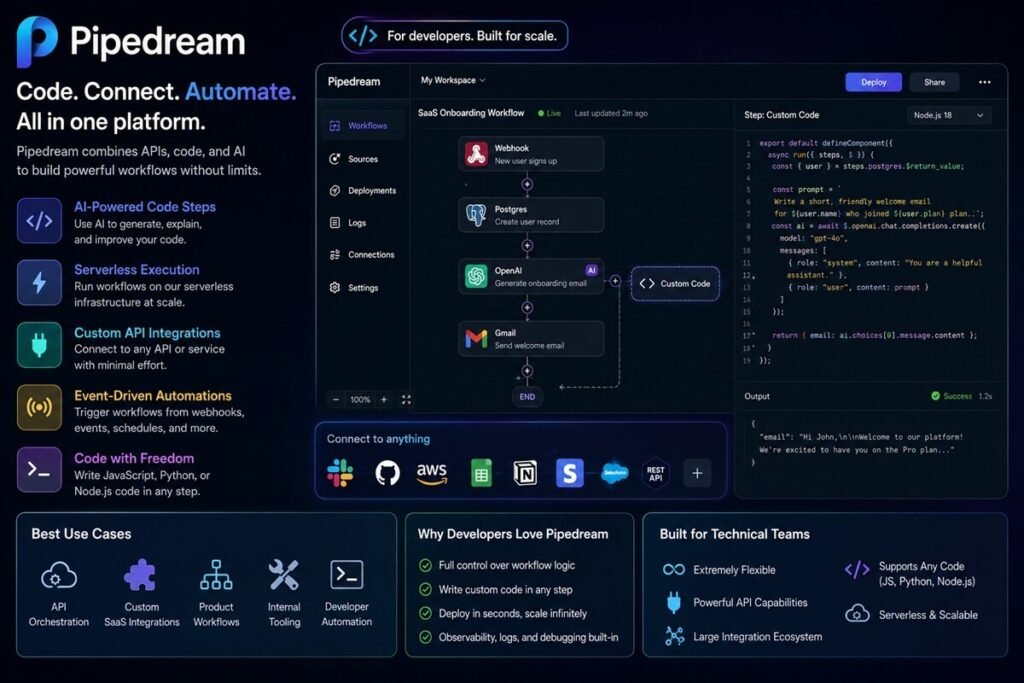Image resolution: width=1024 pixels, height=683 pixels.
Task: Click the AI badge on OpenAI step
Action: [x=592, y=270]
